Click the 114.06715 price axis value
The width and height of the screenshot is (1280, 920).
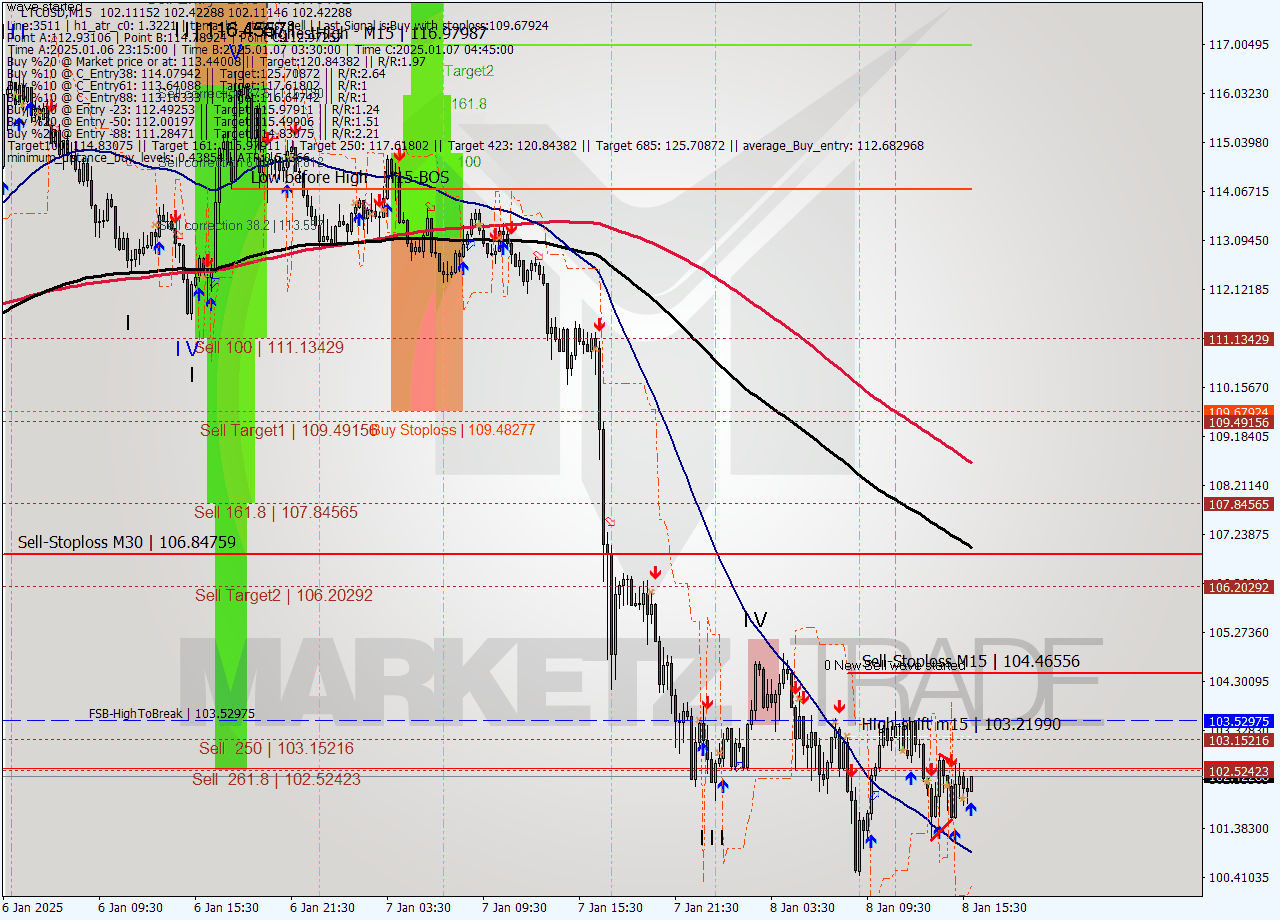[x=1239, y=192]
